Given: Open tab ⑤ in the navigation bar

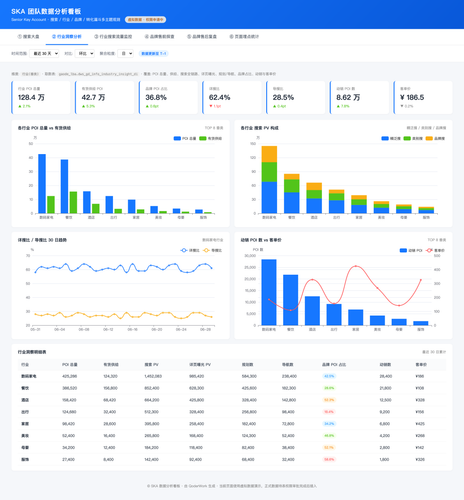Looking at the screenshot, I should click(x=202, y=37).
